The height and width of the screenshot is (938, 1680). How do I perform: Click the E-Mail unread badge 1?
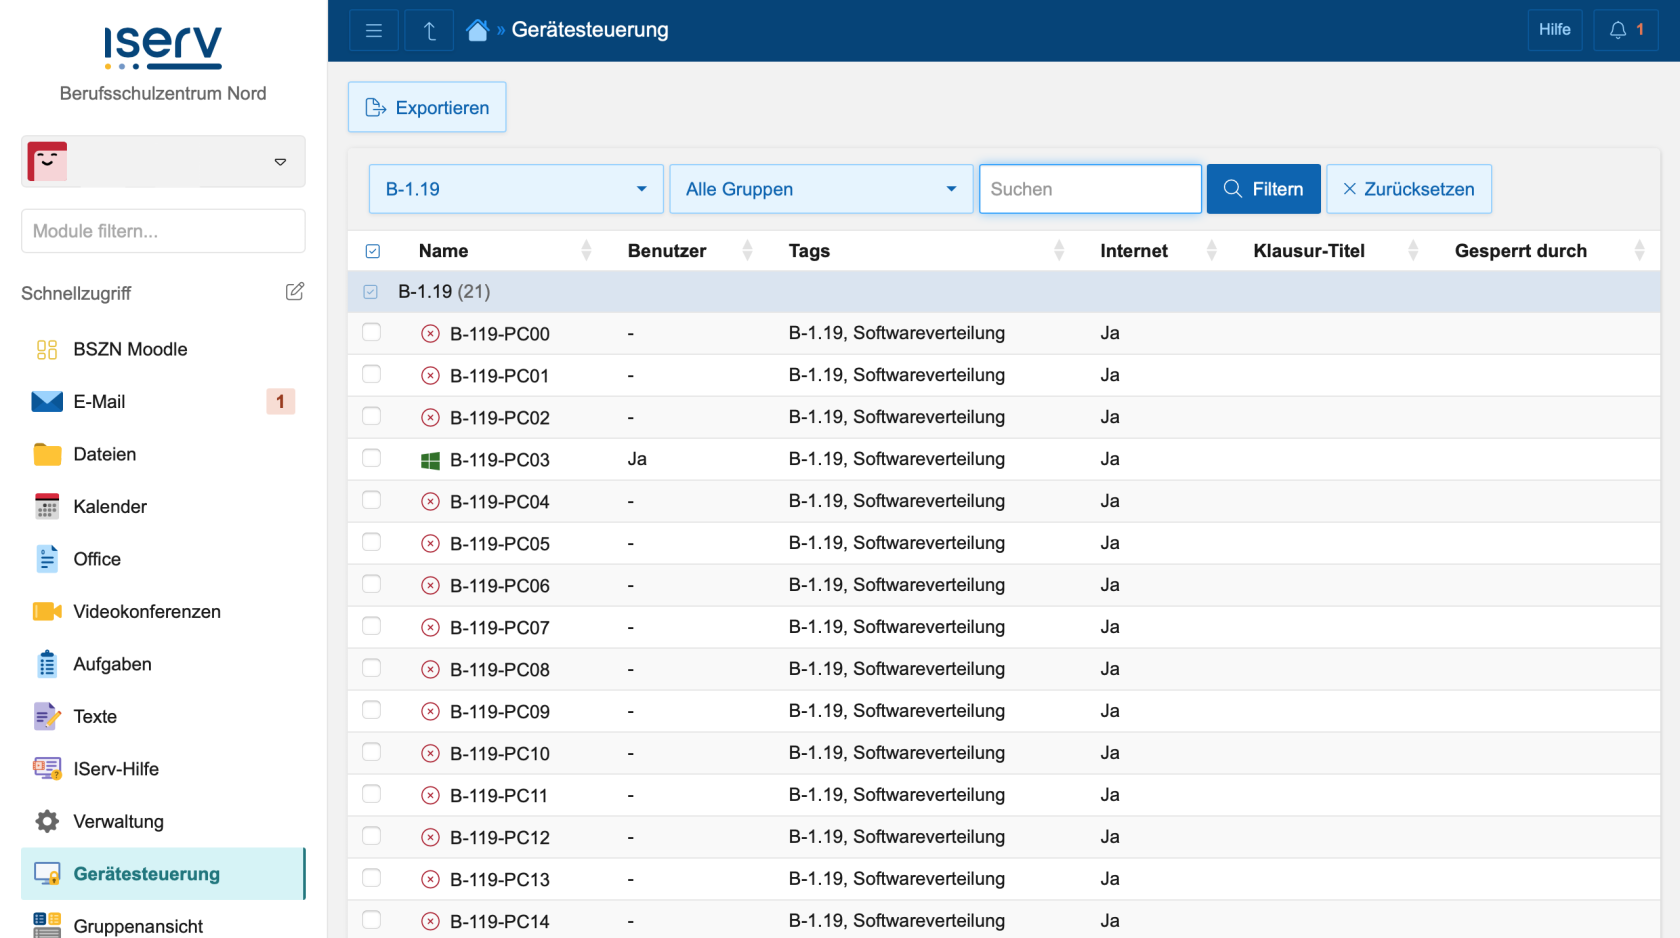click(x=280, y=402)
